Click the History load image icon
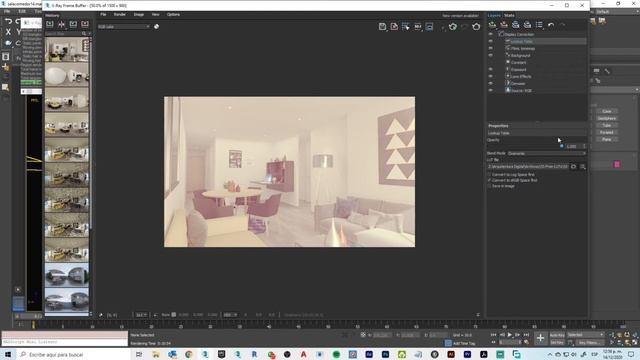Screen dimensions: 640x360 [73, 24]
